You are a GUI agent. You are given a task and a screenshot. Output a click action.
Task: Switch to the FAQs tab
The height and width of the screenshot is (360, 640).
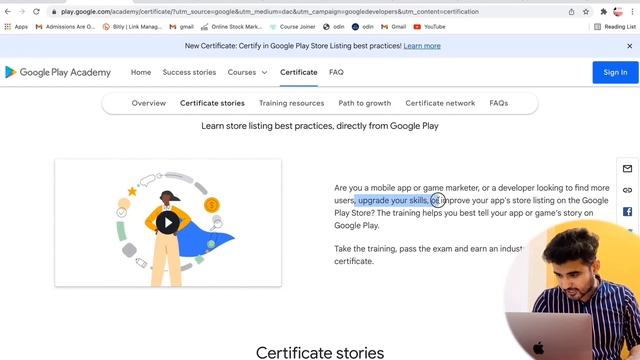pyautogui.click(x=499, y=103)
